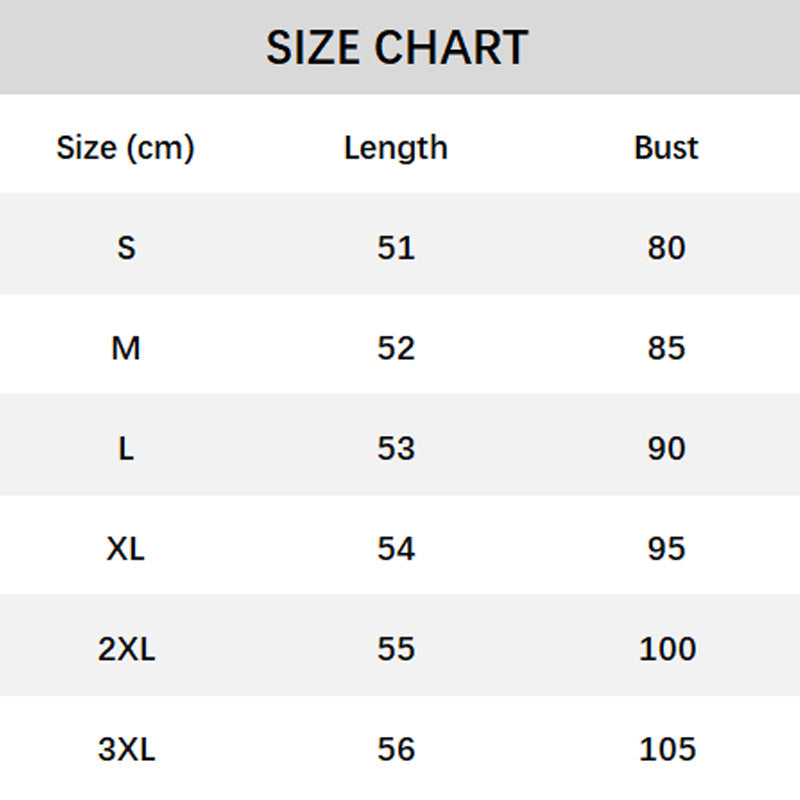Select the M size row label
Viewport: 800px width, 800px height.
pyautogui.click(x=126, y=348)
